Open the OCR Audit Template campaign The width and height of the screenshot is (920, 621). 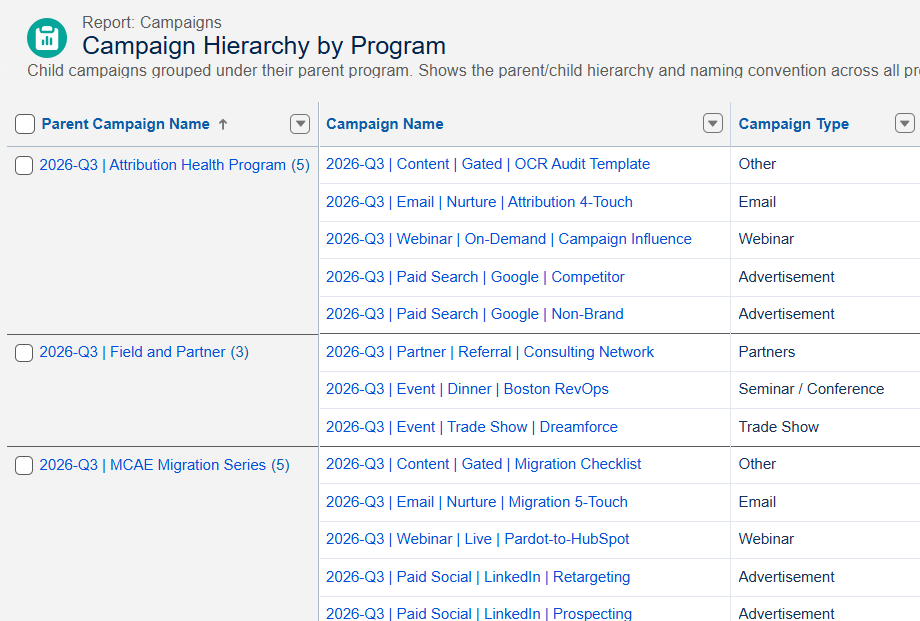click(x=488, y=164)
